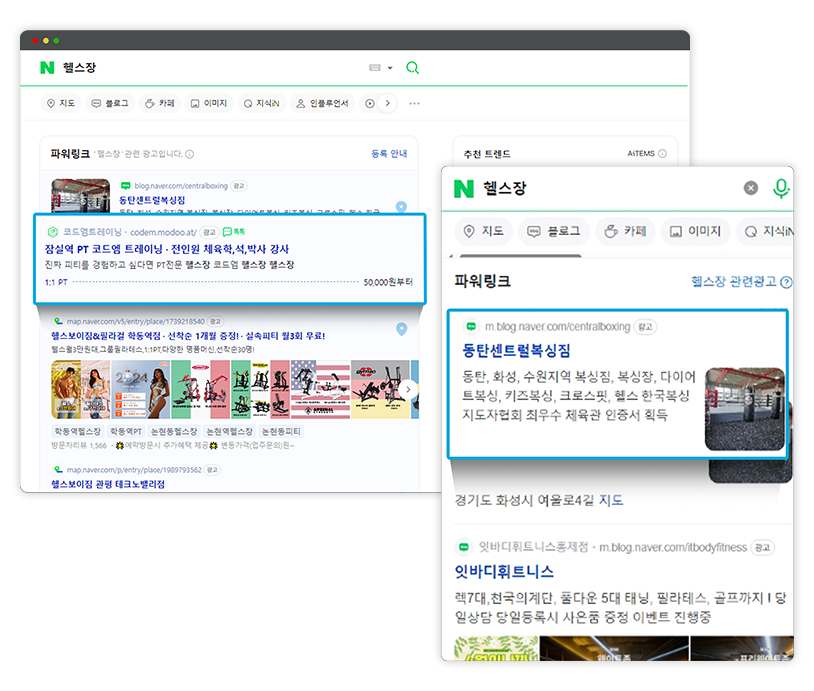Select the 지도 tab in desktop window
The width and height of the screenshot is (814, 691).
61,103
